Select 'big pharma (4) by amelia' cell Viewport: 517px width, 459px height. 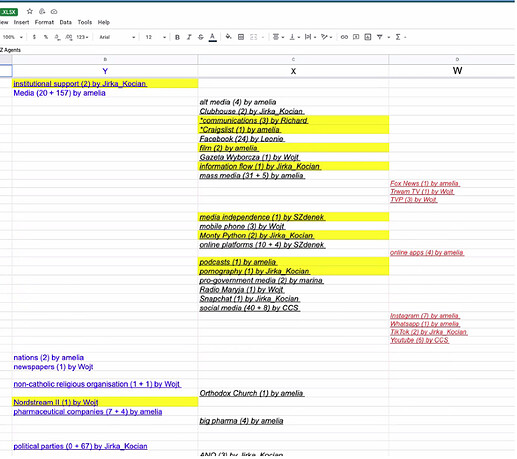293,421
